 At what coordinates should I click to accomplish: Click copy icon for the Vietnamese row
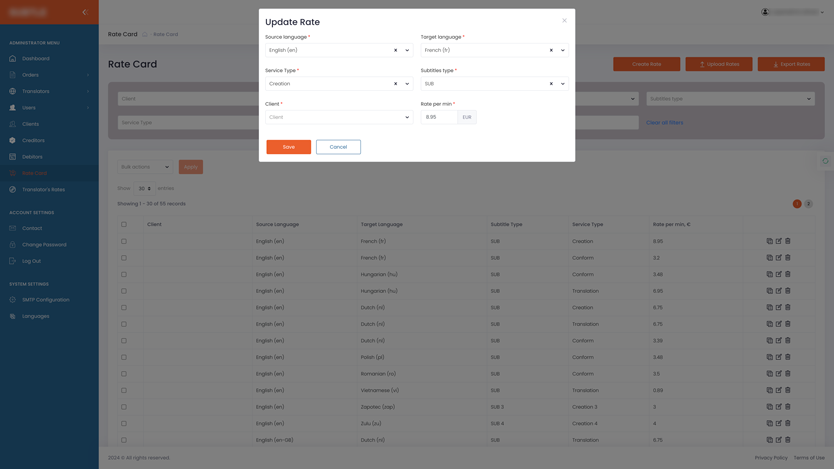(x=769, y=391)
